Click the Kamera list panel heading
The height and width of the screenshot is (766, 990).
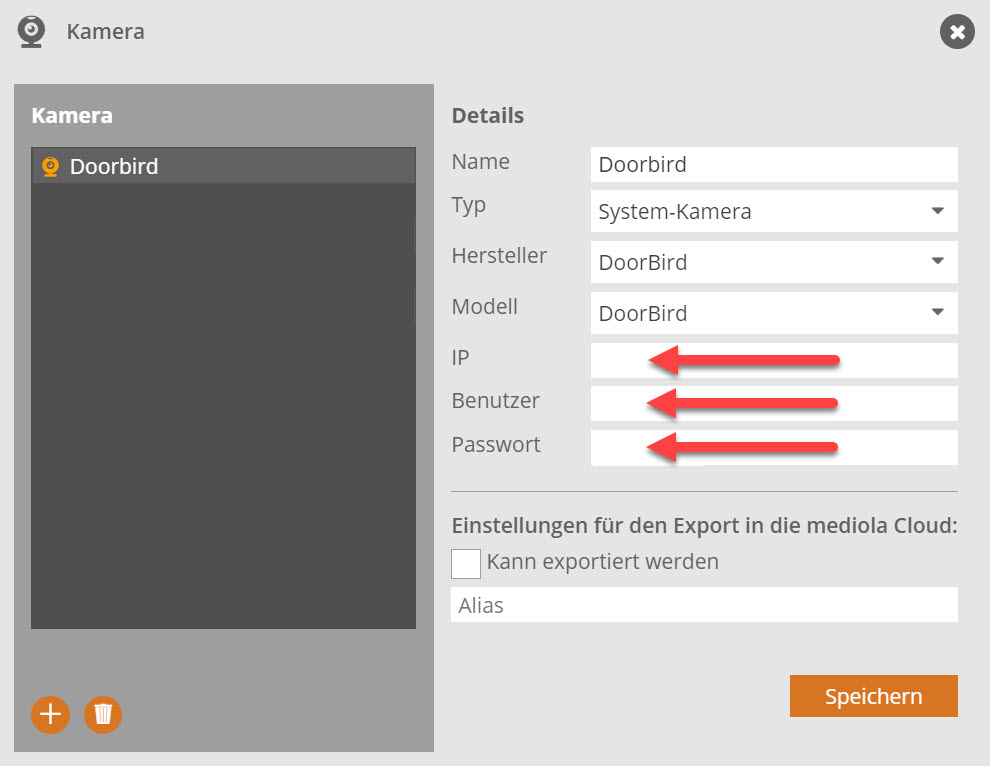[72, 116]
